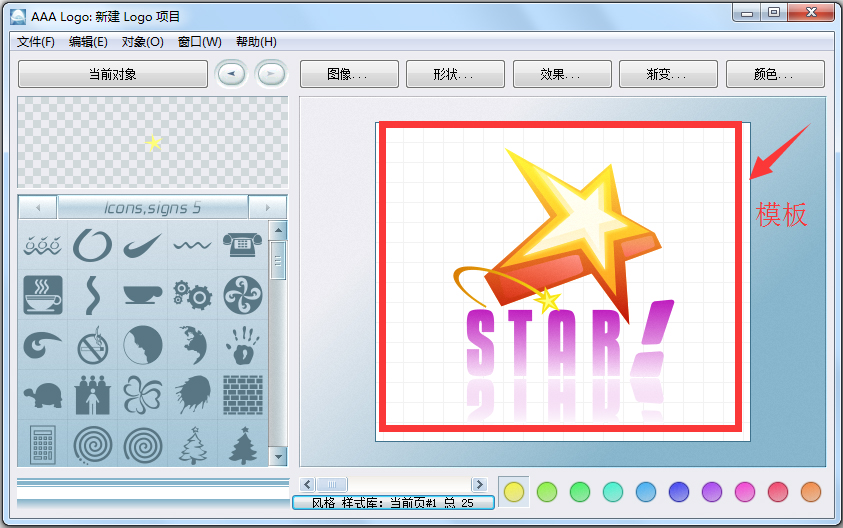Open the 对象(O) menu
This screenshot has height=528, width=843.
(142, 42)
